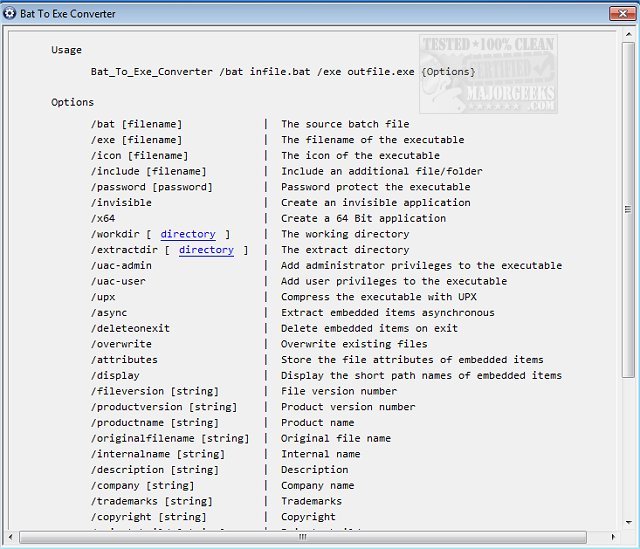Click the Bat To Exe Converter title icon
The height and width of the screenshot is (549, 640).
click(x=9, y=13)
